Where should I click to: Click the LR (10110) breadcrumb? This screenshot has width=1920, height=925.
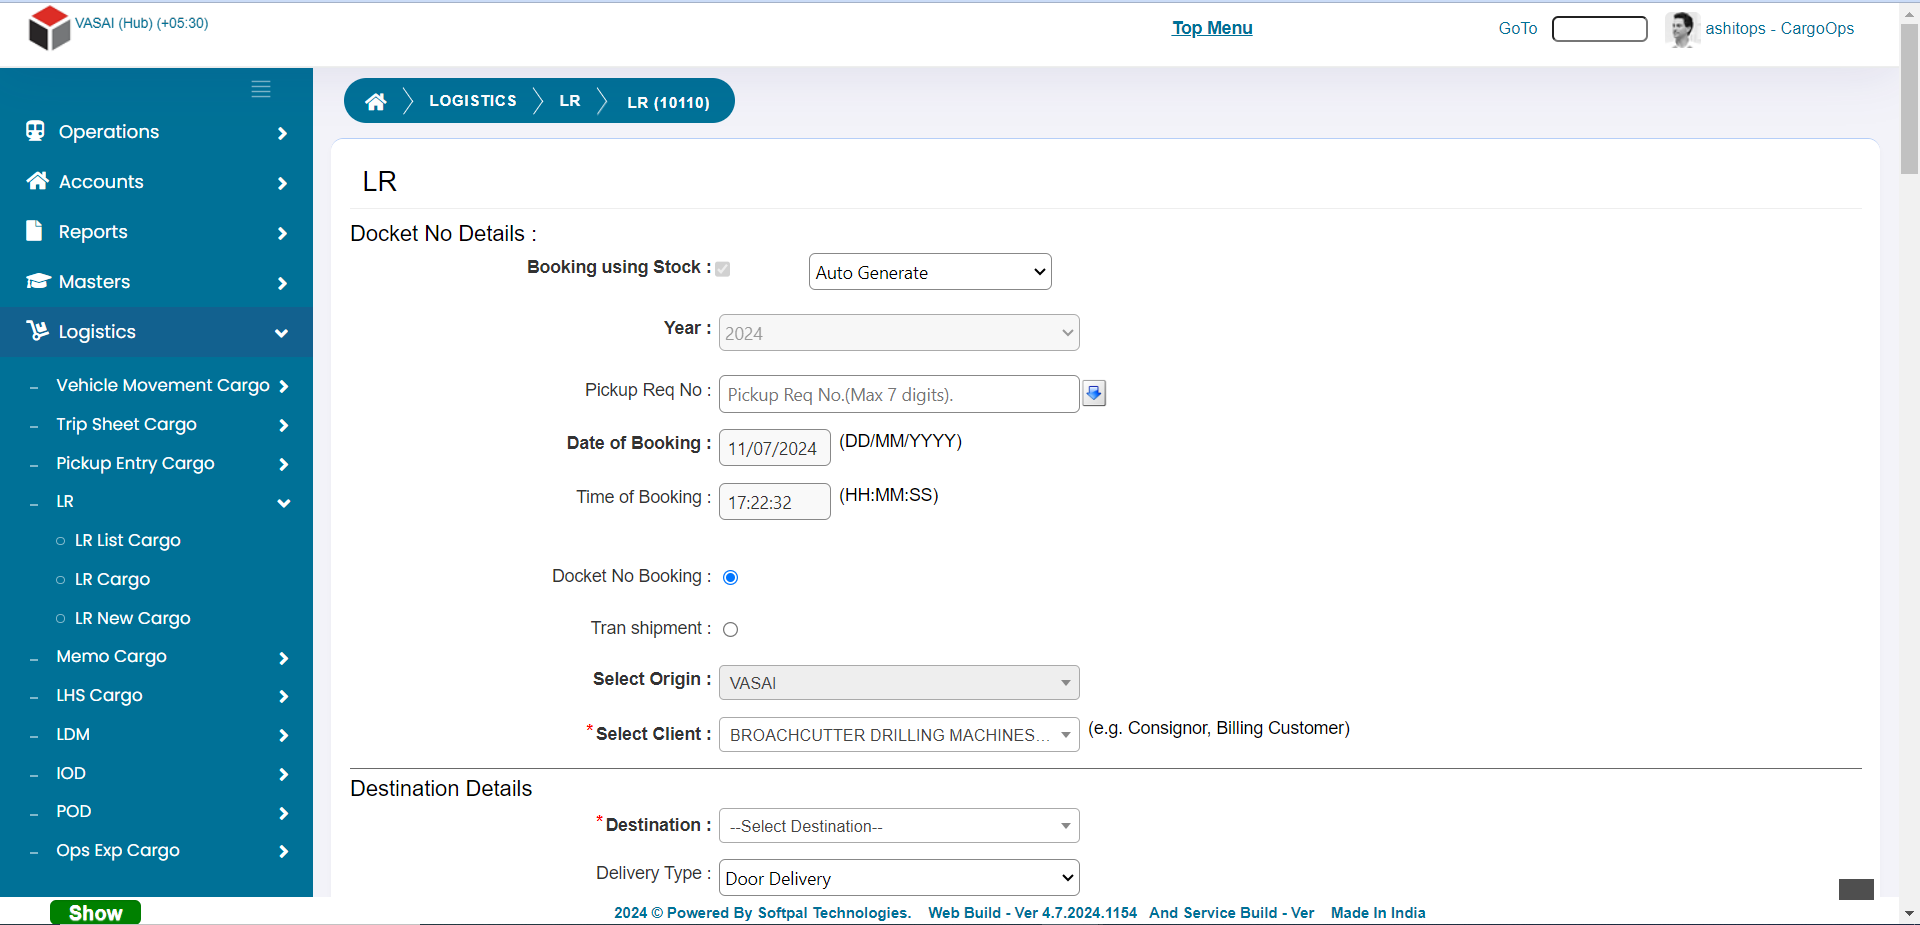click(x=668, y=102)
